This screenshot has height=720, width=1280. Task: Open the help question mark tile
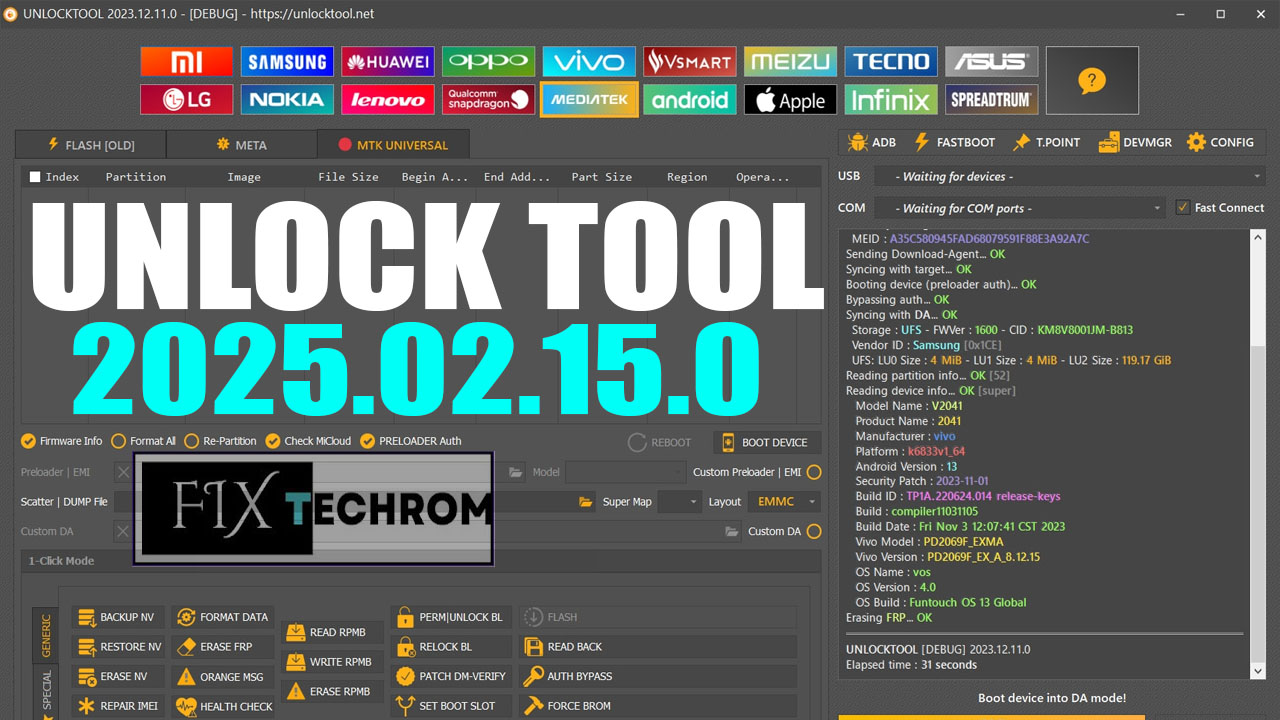pos(1092,81)
